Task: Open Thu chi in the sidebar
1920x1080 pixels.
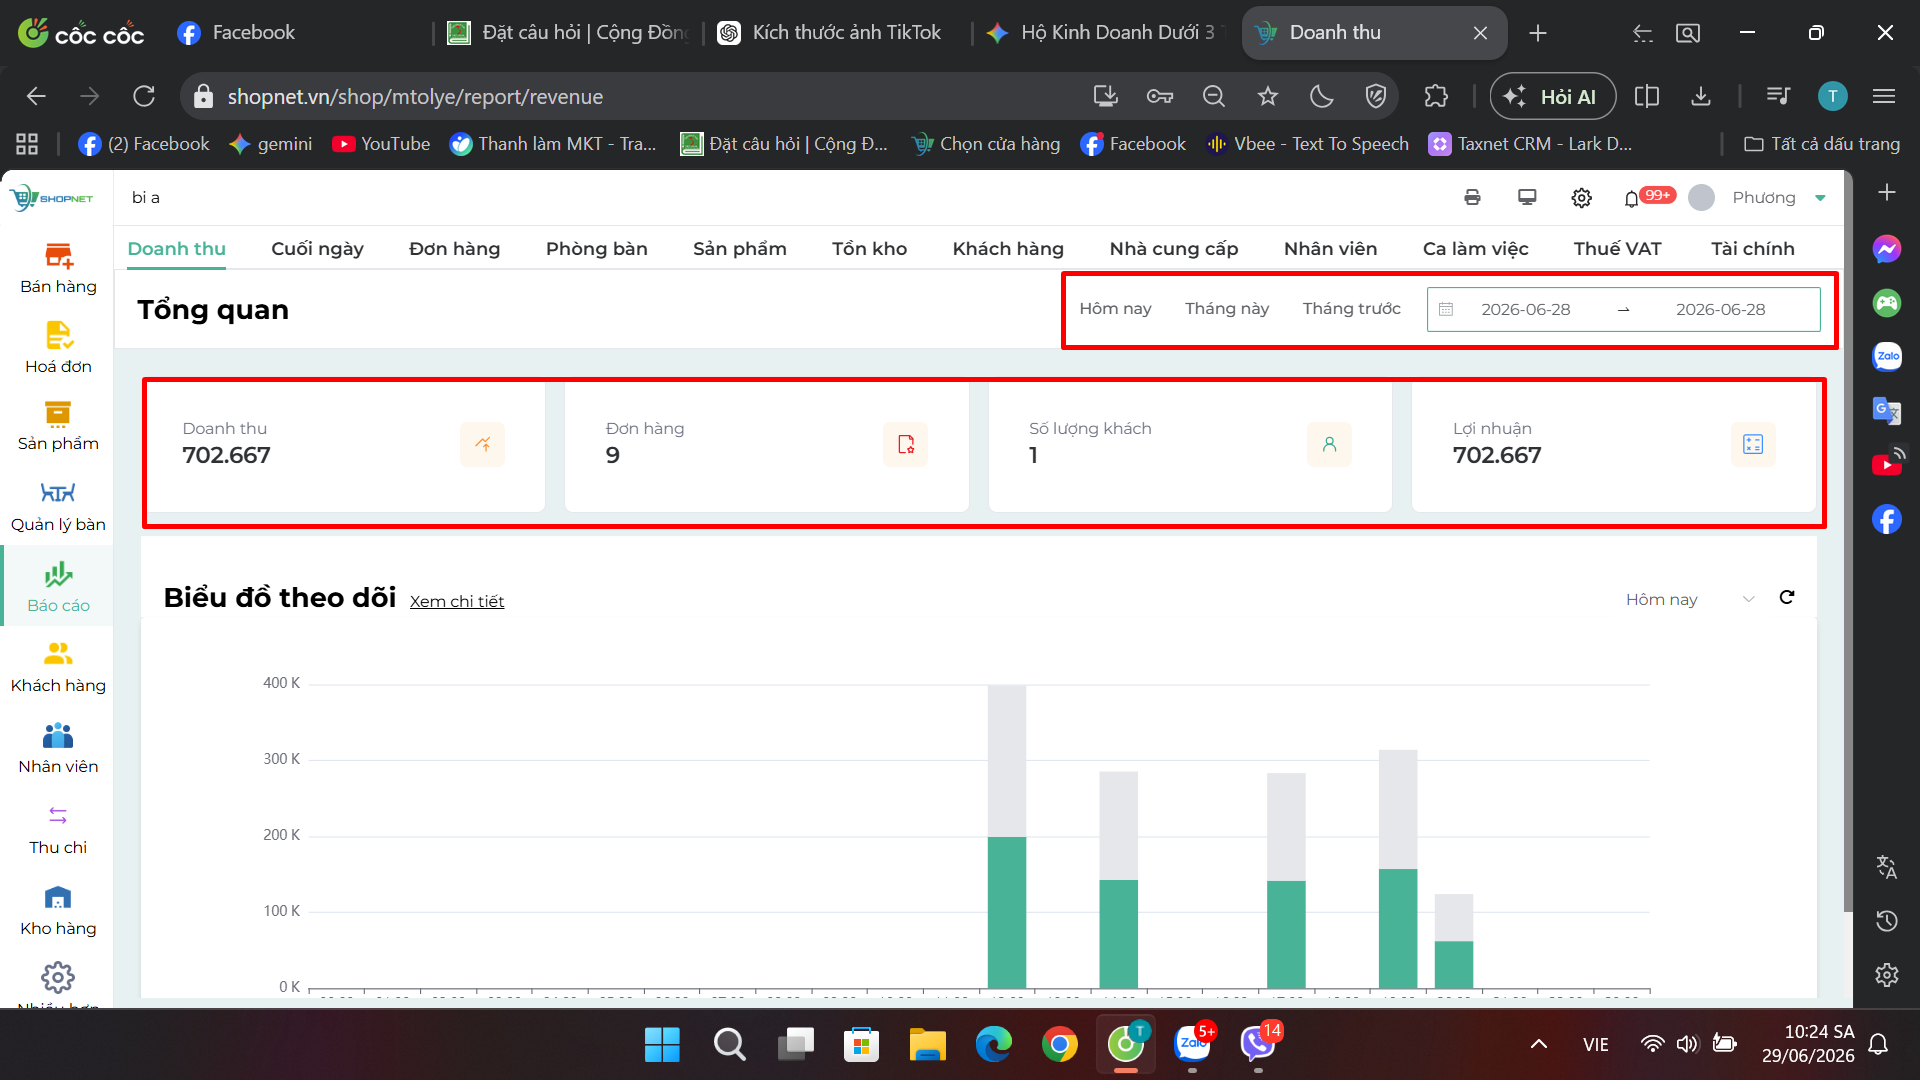Action: click(x=58, y=830)
